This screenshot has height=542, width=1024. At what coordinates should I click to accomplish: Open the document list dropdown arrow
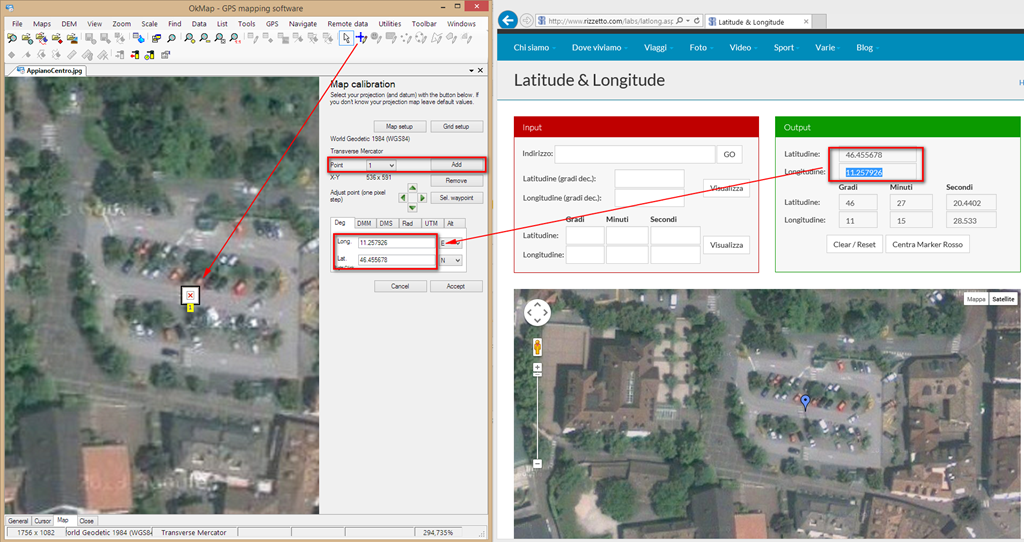click(x=471, y=70)
